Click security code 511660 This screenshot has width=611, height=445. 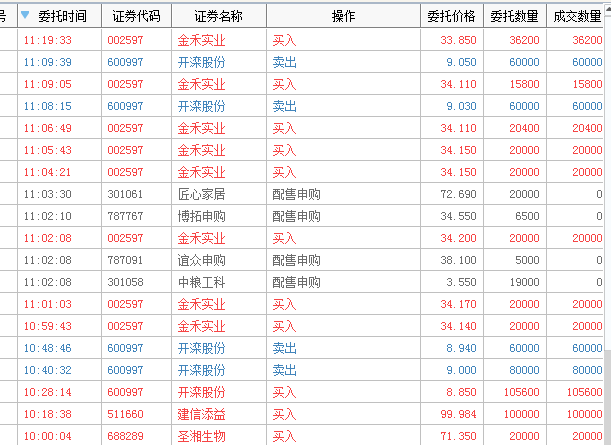(x=125, y=414)
